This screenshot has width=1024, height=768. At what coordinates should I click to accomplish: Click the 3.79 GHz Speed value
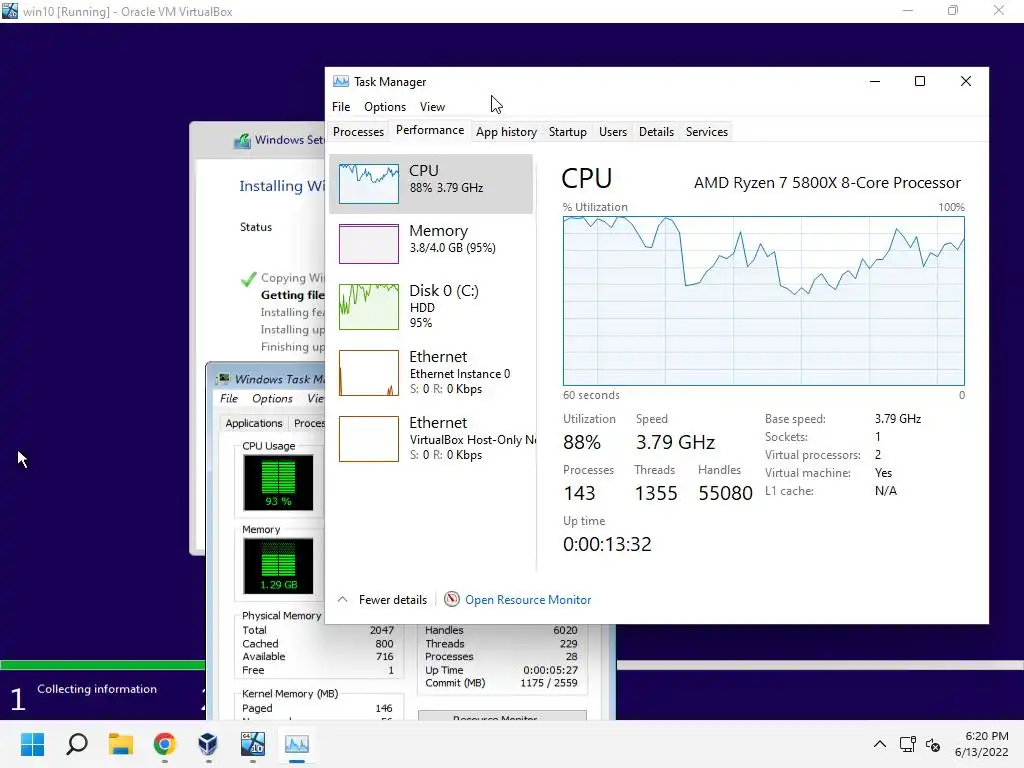675,442
